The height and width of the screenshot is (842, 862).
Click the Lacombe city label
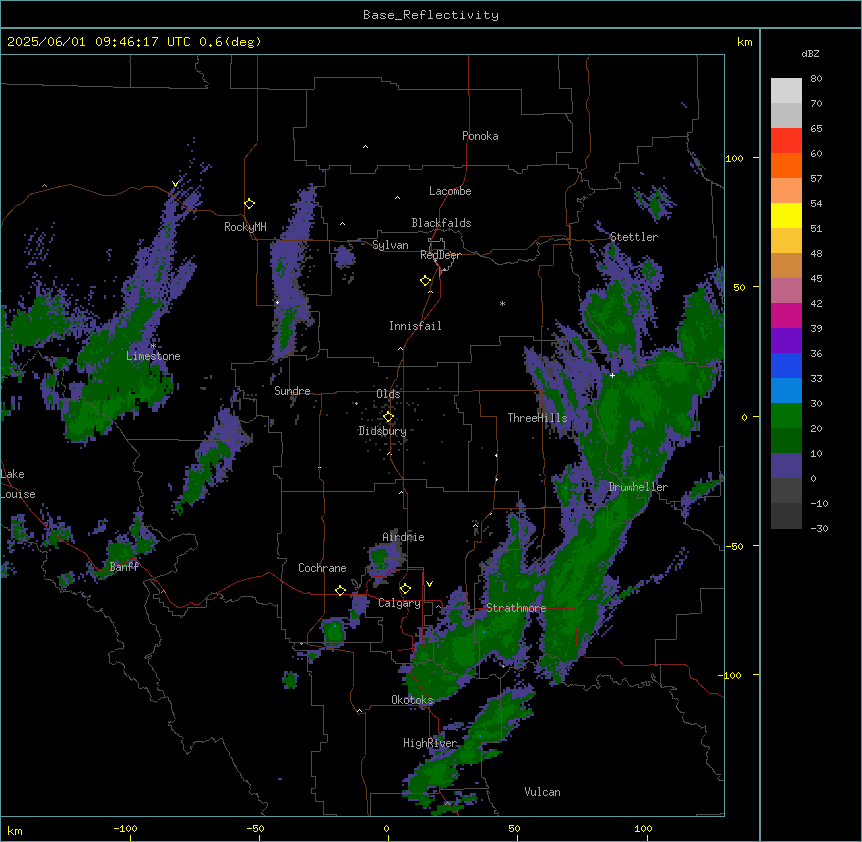[x=450, y=191]
